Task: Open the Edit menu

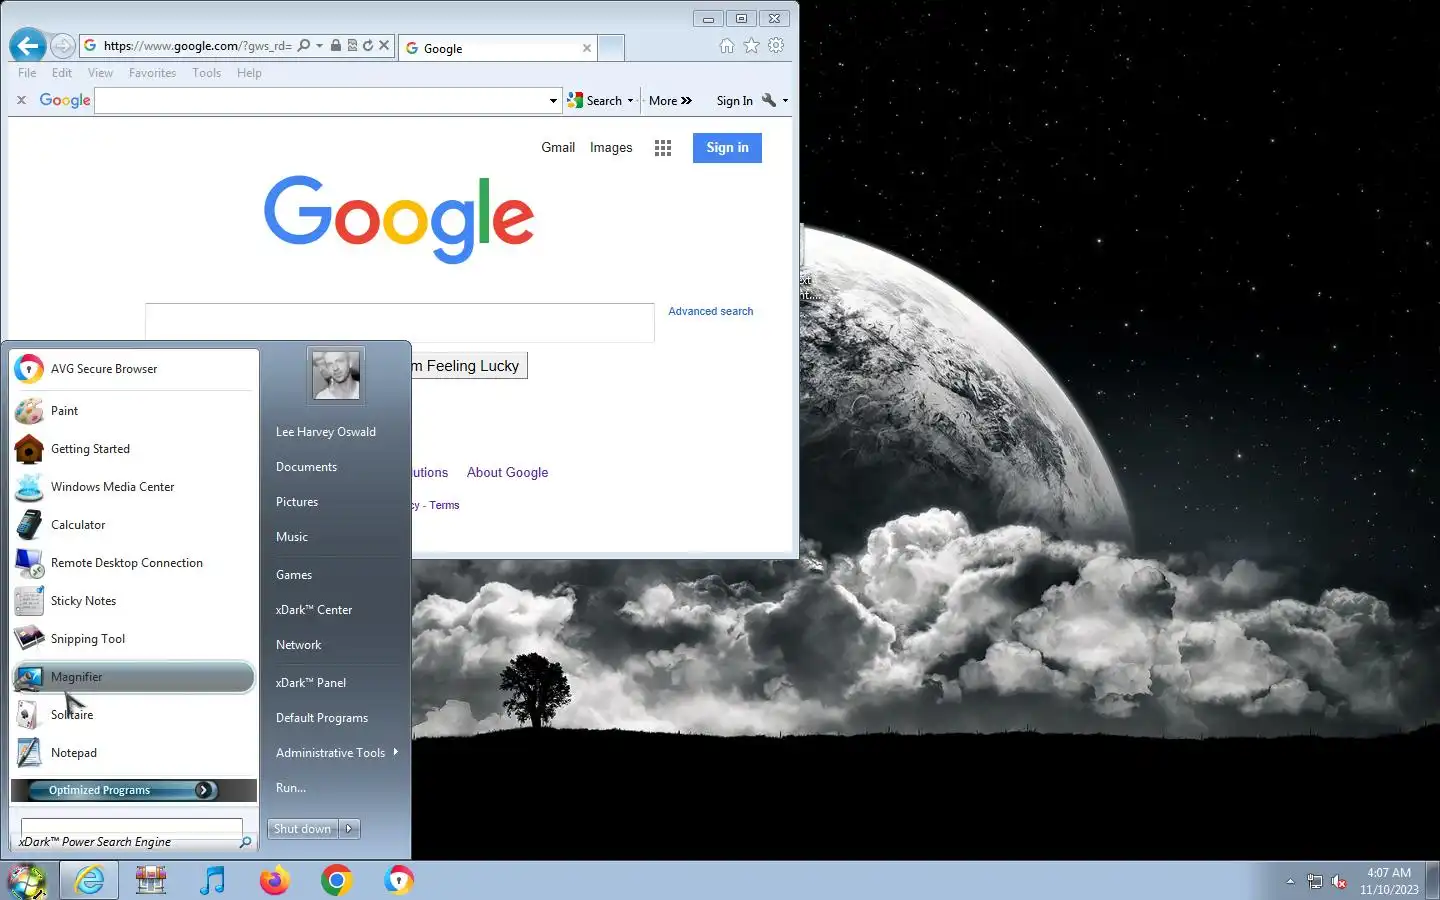Action: tap(62, 73)
